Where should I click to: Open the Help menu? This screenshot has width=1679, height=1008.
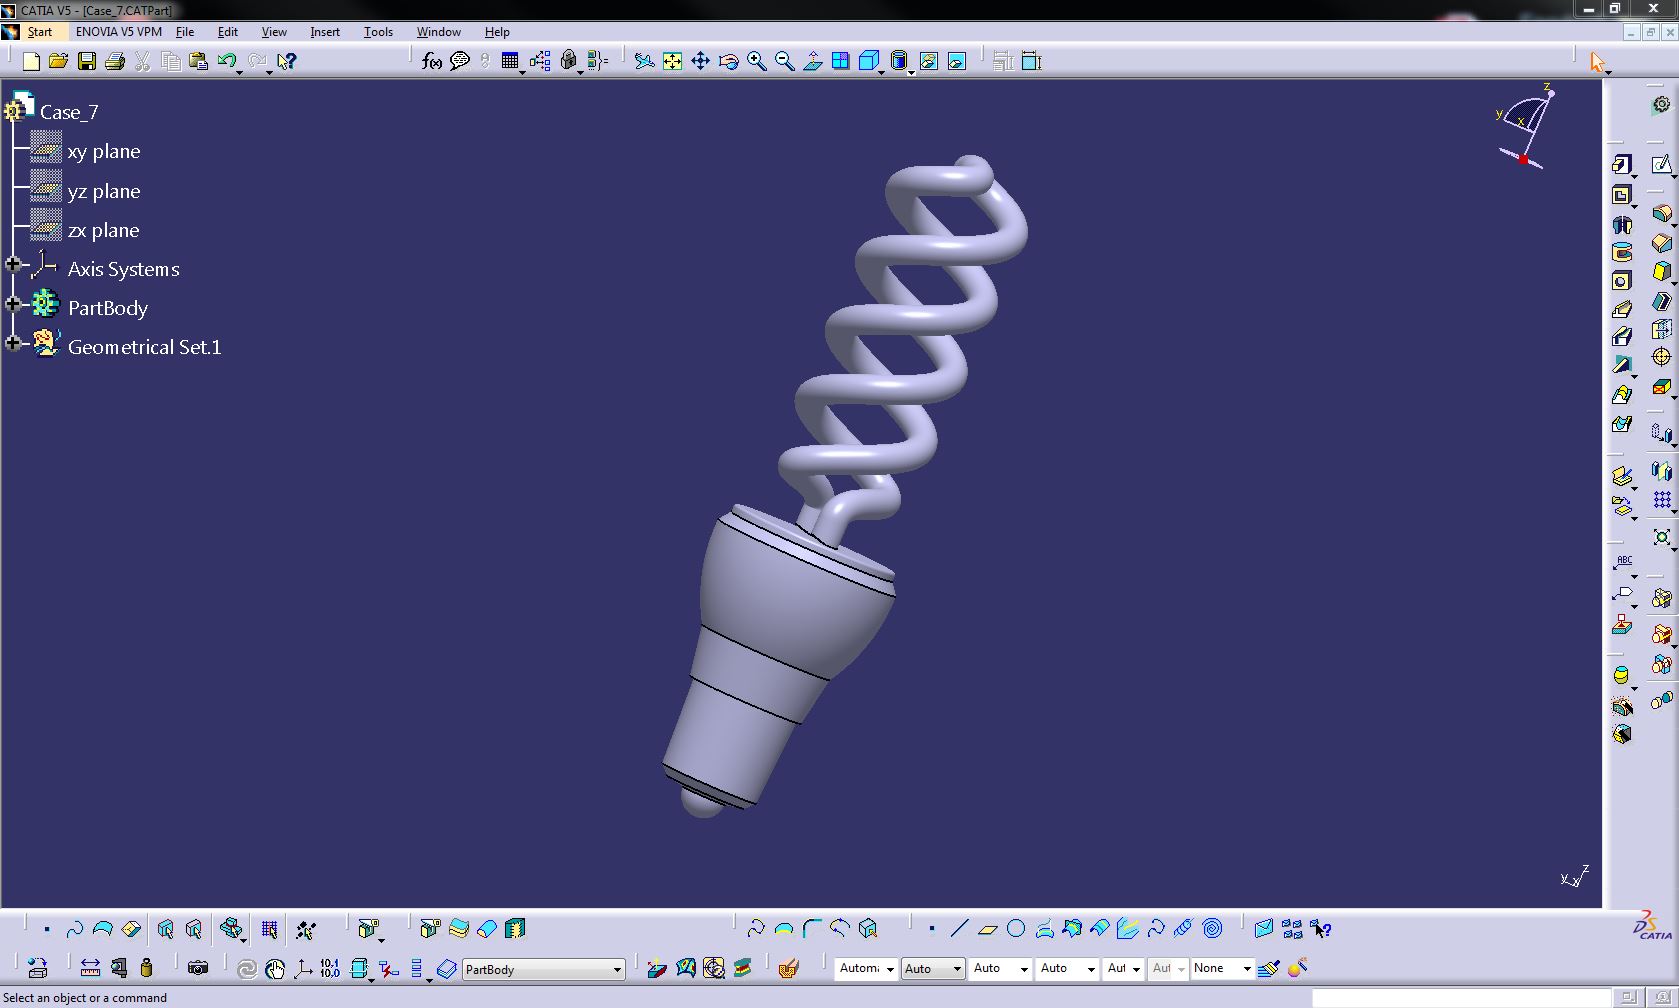tap(497, 32)
